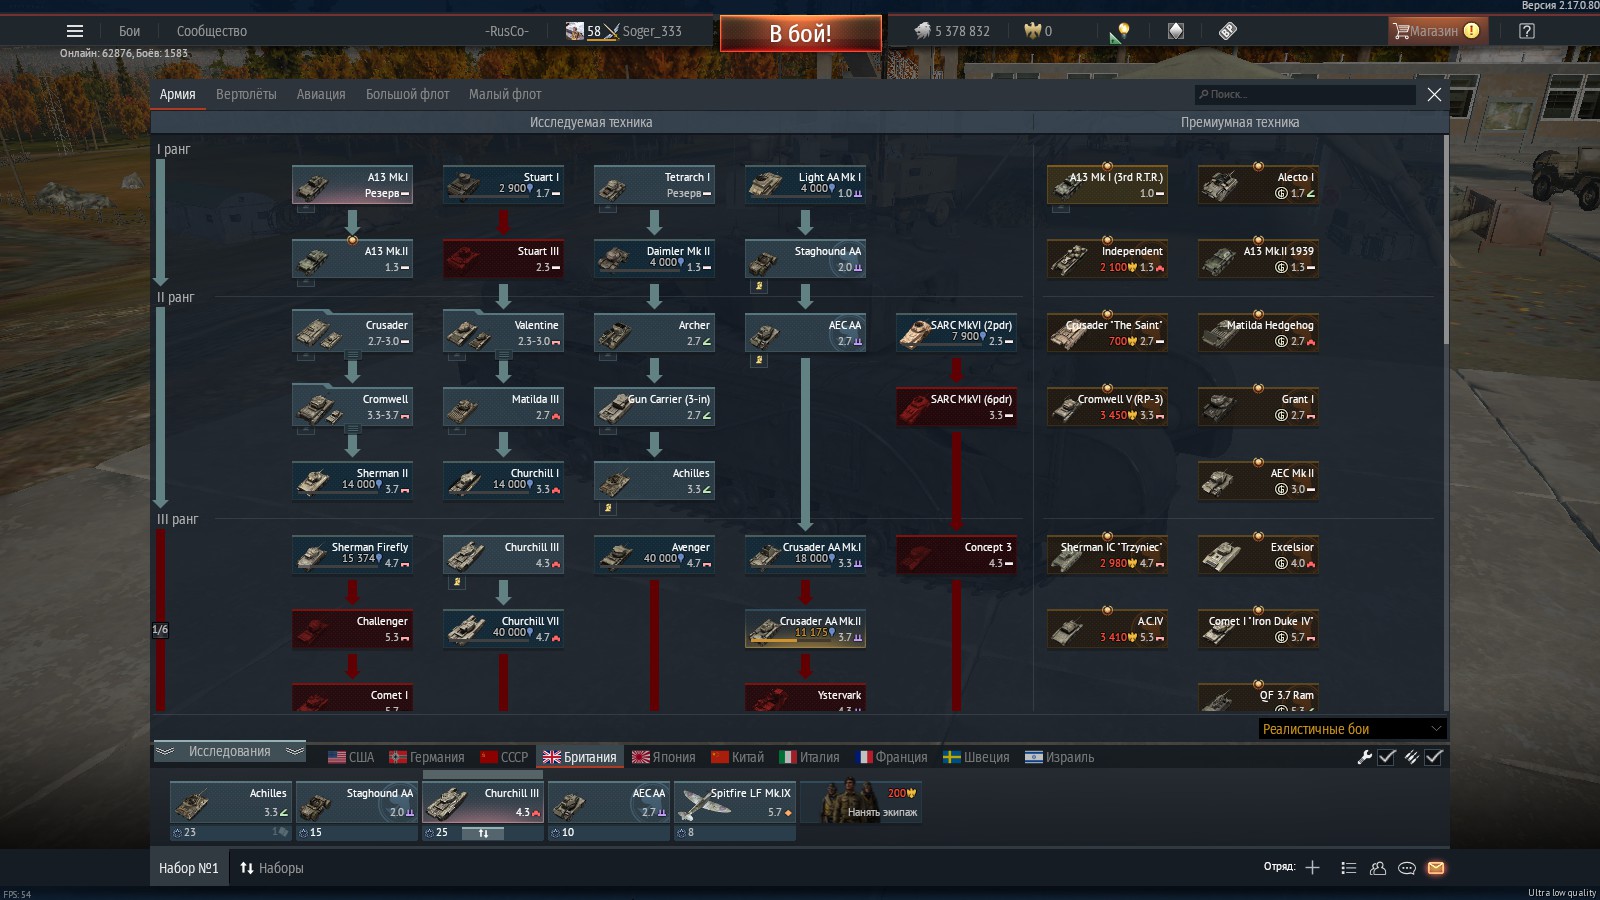Select the Швеция nation tab
The width and height of the screenshot is (1600, 900).
[976, 757]
